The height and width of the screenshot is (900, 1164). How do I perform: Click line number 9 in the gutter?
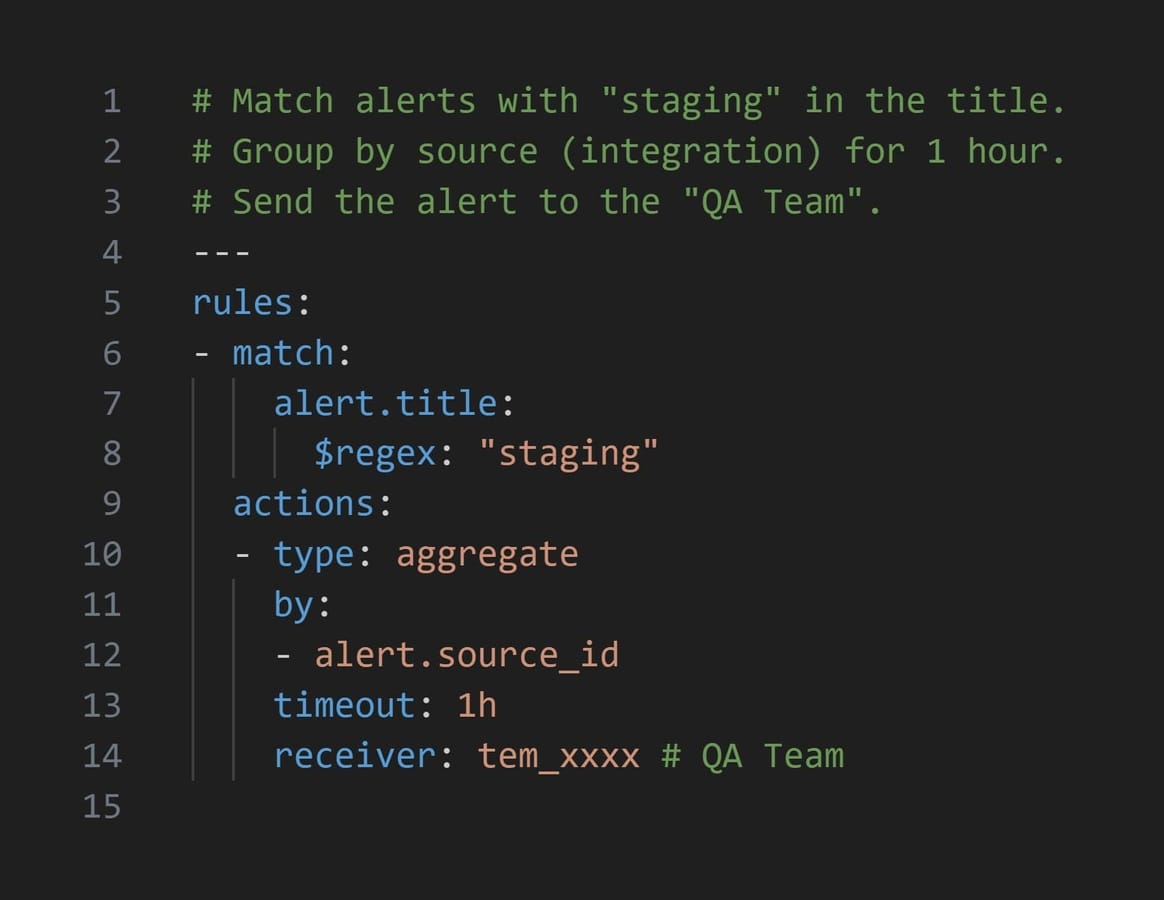[111, 503]
